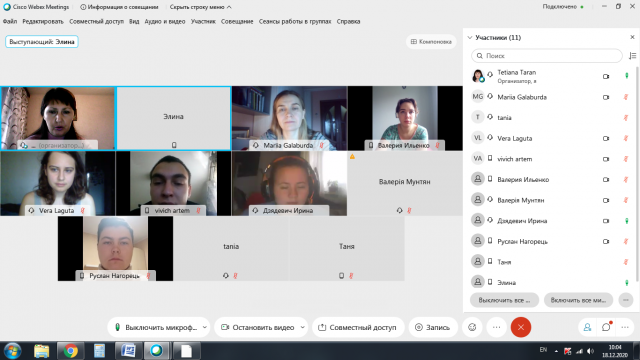
Task: Open the chat panel icon
Action: (606, 327)
